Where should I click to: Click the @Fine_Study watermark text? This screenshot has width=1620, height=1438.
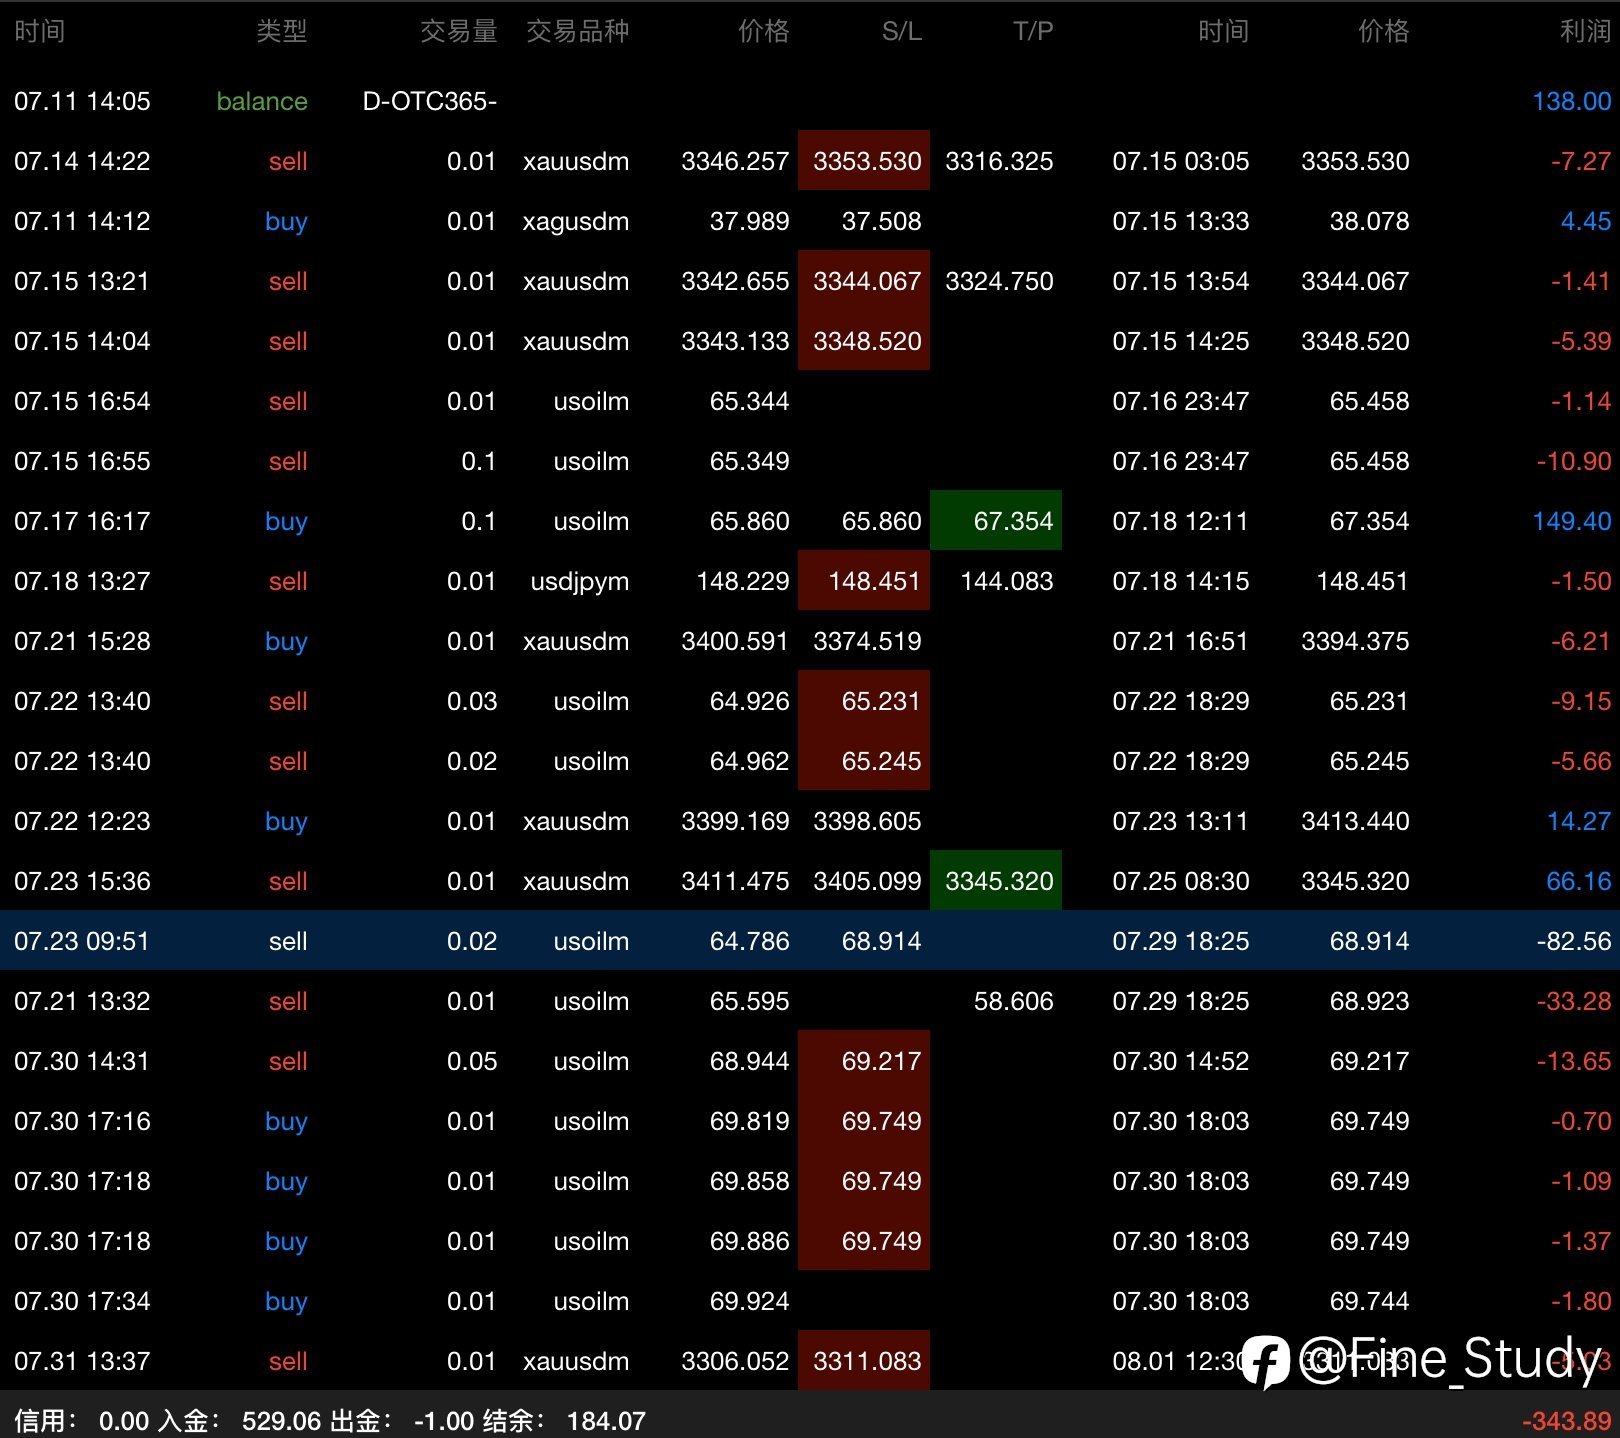click(x=1450, y=1359)
